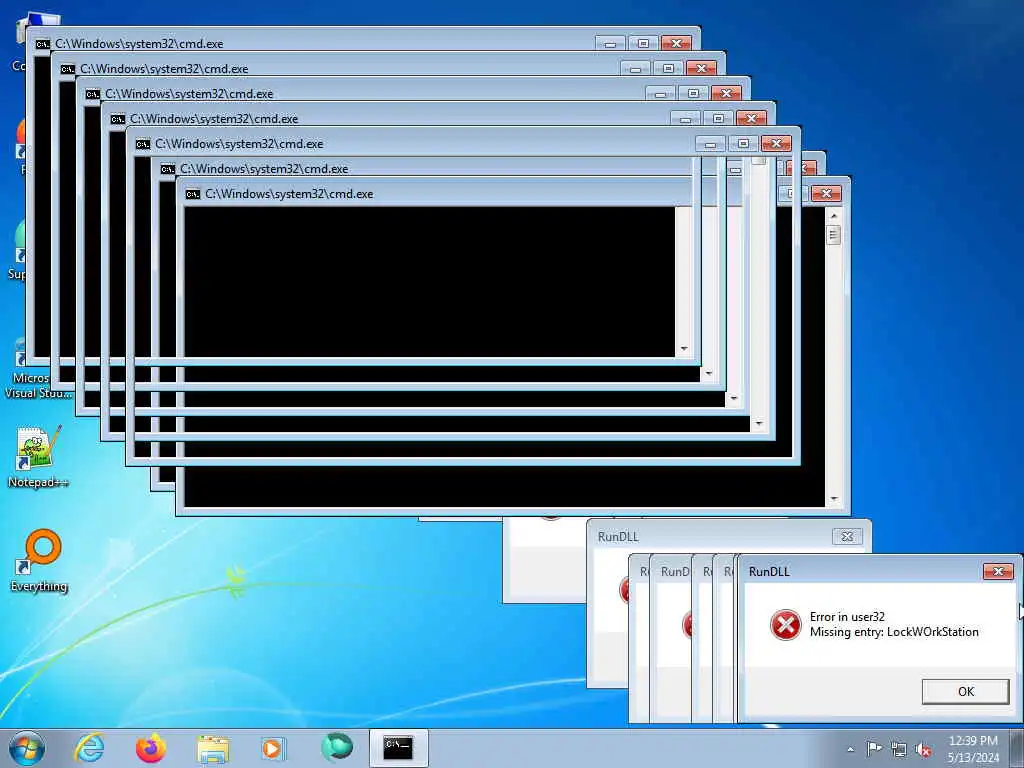Image resolution: width=1024 pixels, height=768 pixels.
Task: Launch Windows Media Player from taskbar
Action: 273,748
